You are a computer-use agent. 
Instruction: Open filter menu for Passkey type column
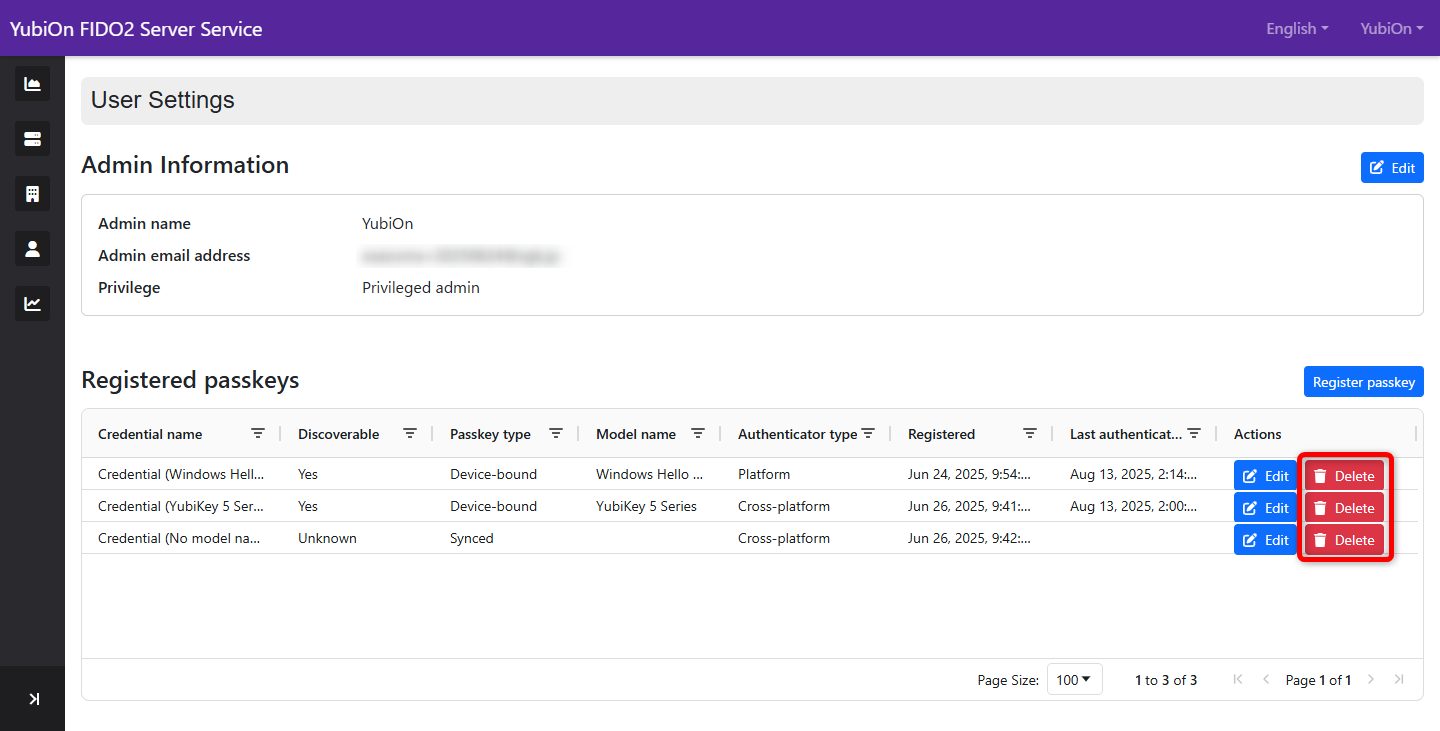coord(556,434)
